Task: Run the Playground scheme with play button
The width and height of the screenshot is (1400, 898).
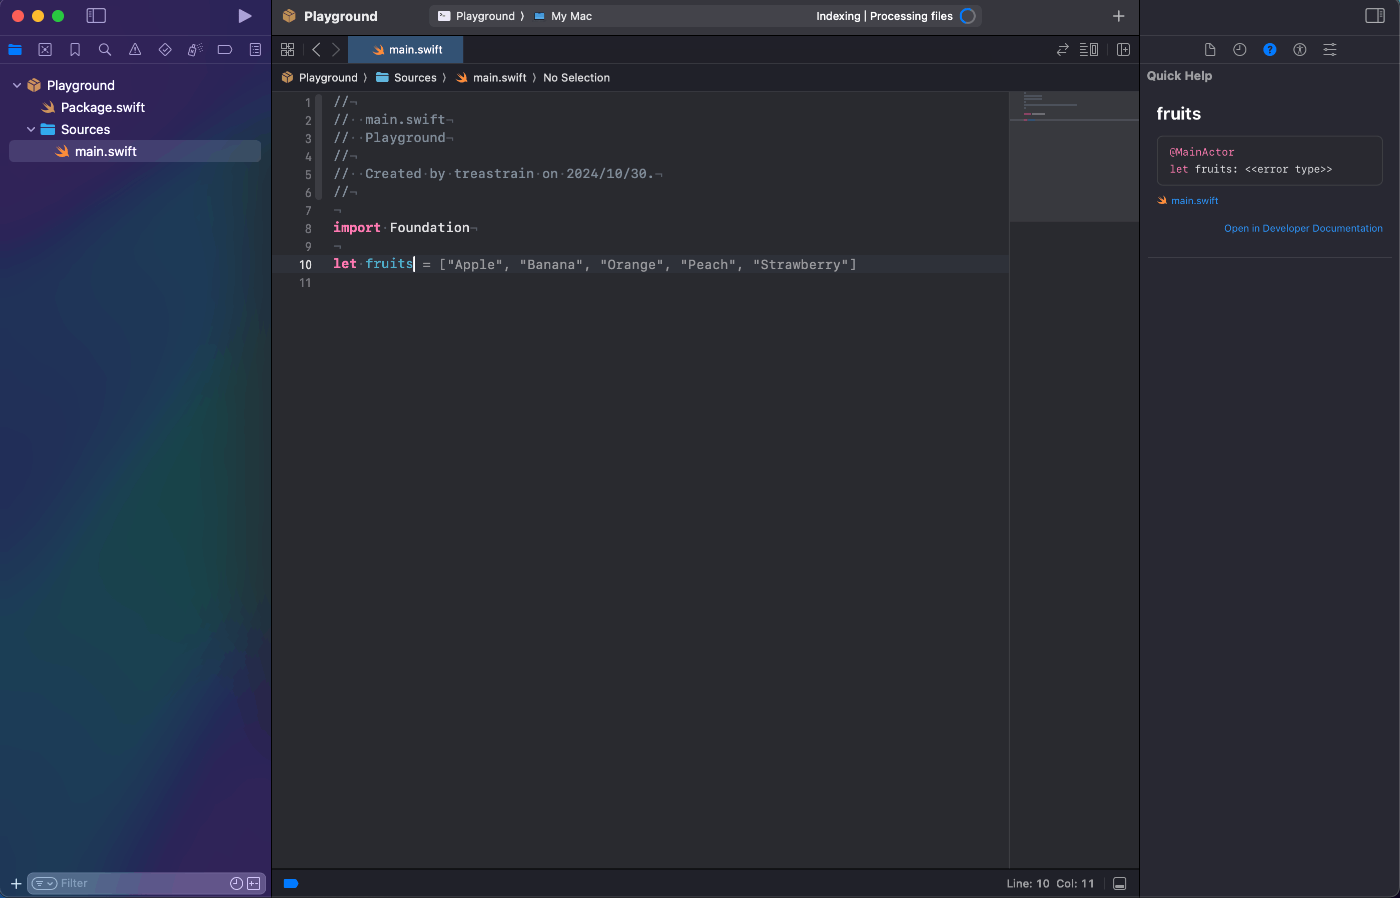Action: (245, 16)
